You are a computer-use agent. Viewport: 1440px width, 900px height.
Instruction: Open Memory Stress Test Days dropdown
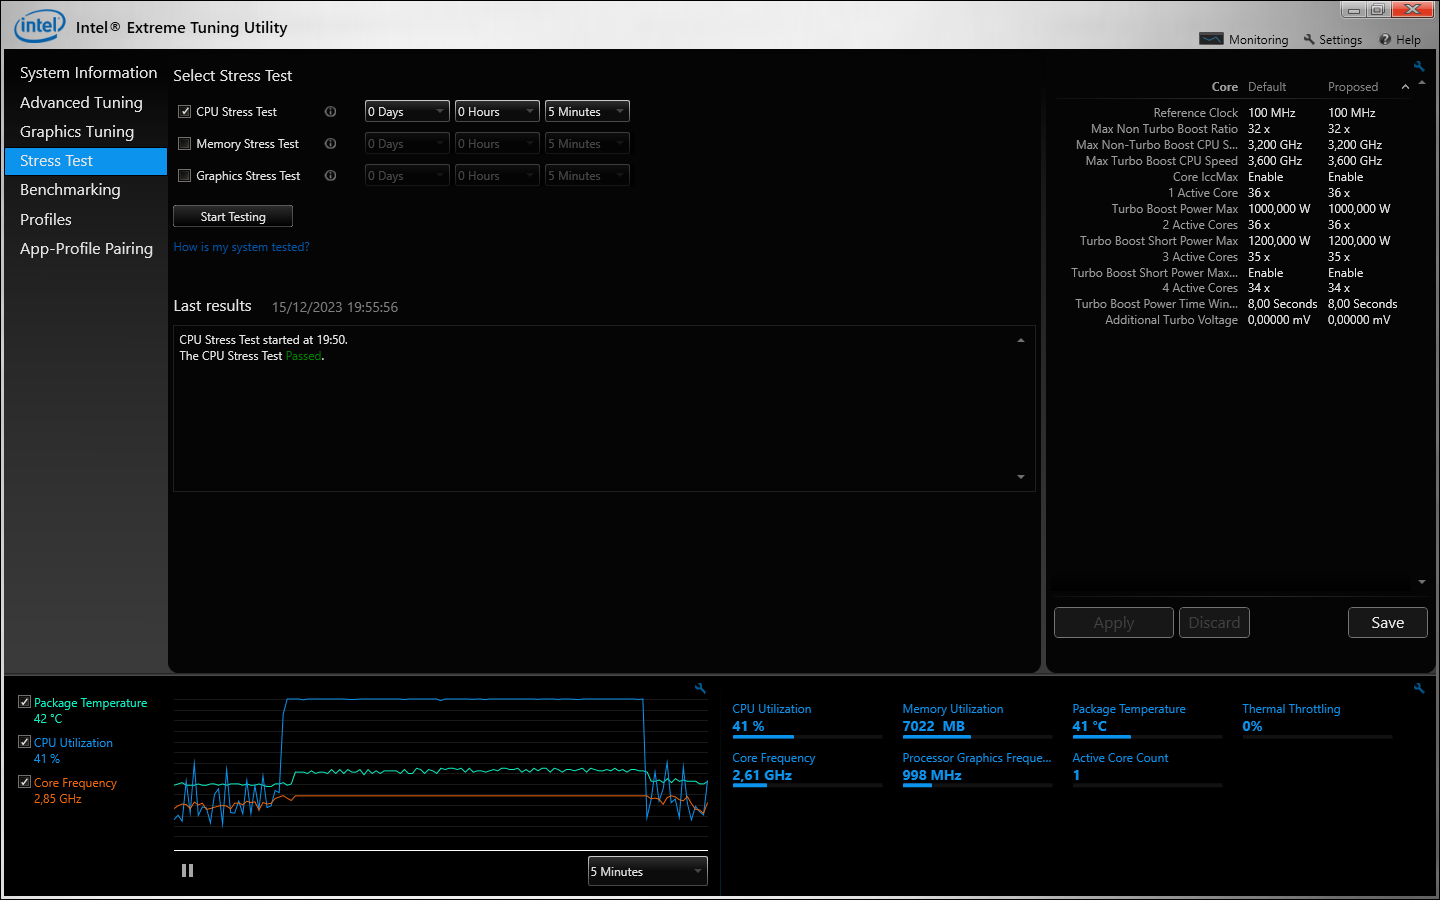407,144
